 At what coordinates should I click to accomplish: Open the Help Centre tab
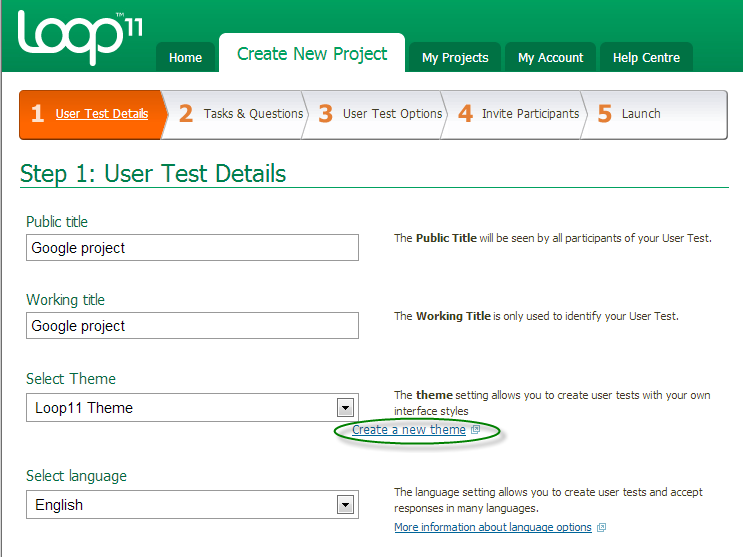[x=646, y=57]
